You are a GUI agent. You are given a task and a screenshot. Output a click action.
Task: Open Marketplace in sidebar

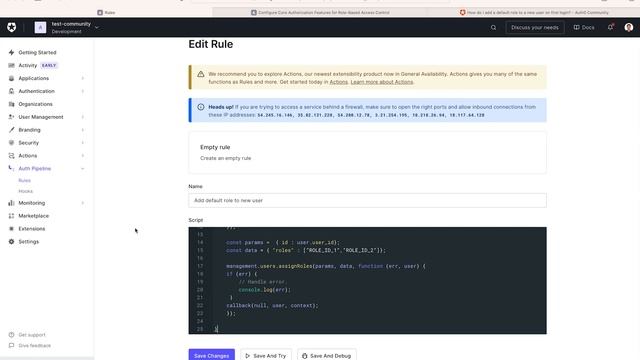click(33, 216)
